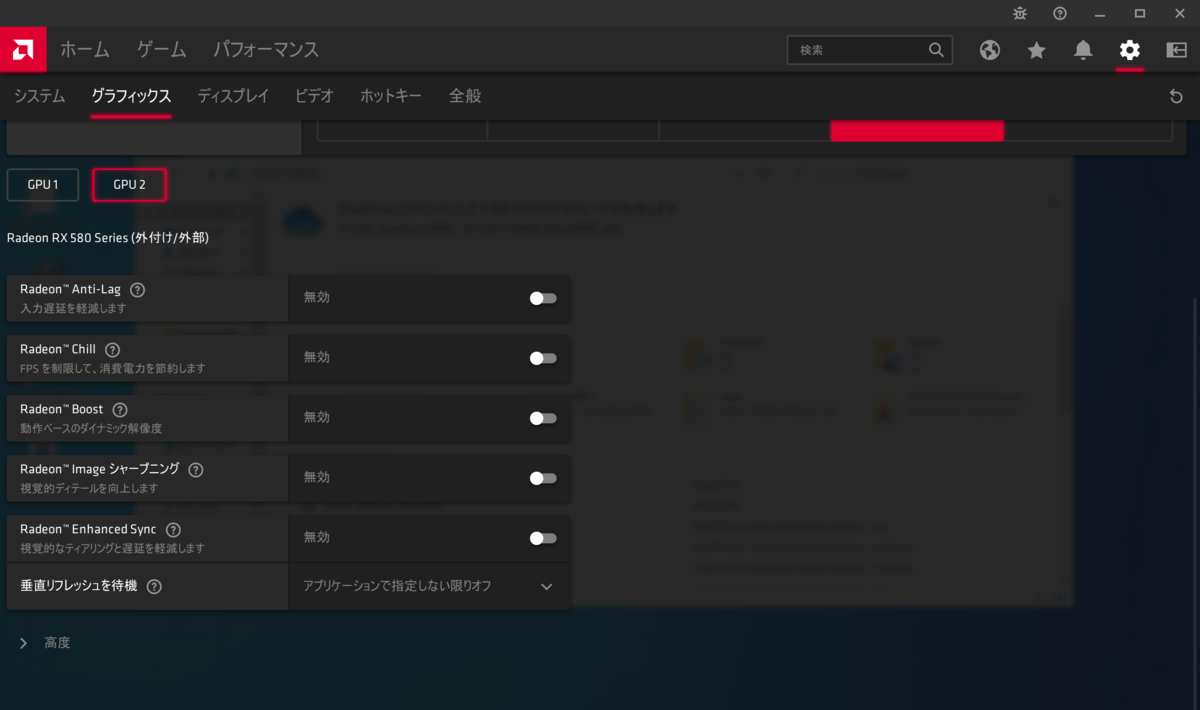Open the bug report icon

click(1020, 13)
